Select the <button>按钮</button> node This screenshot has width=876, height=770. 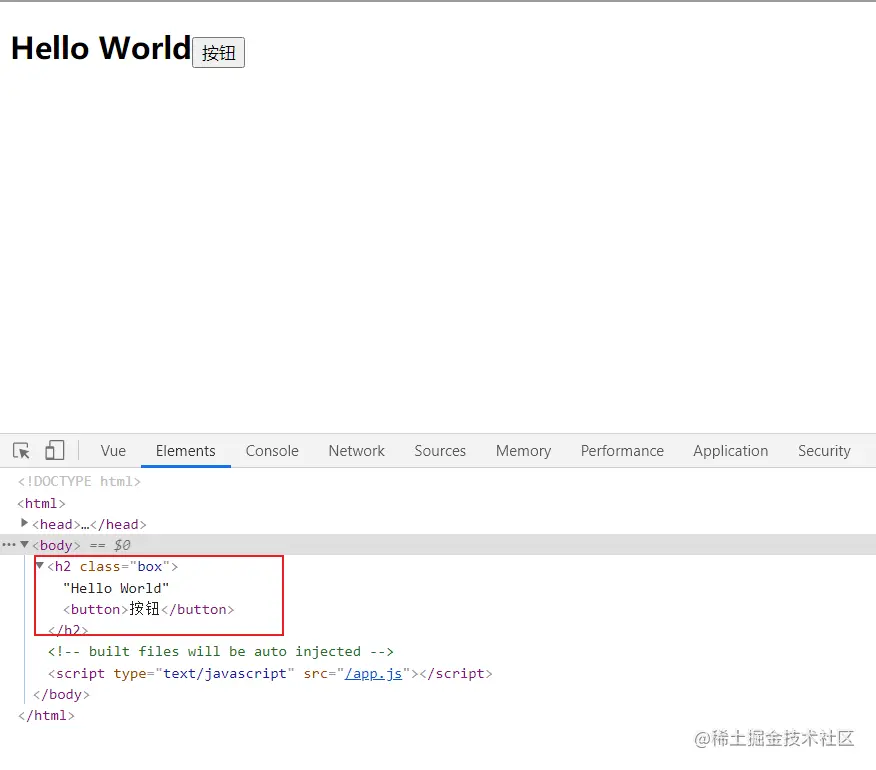(149, 609)
